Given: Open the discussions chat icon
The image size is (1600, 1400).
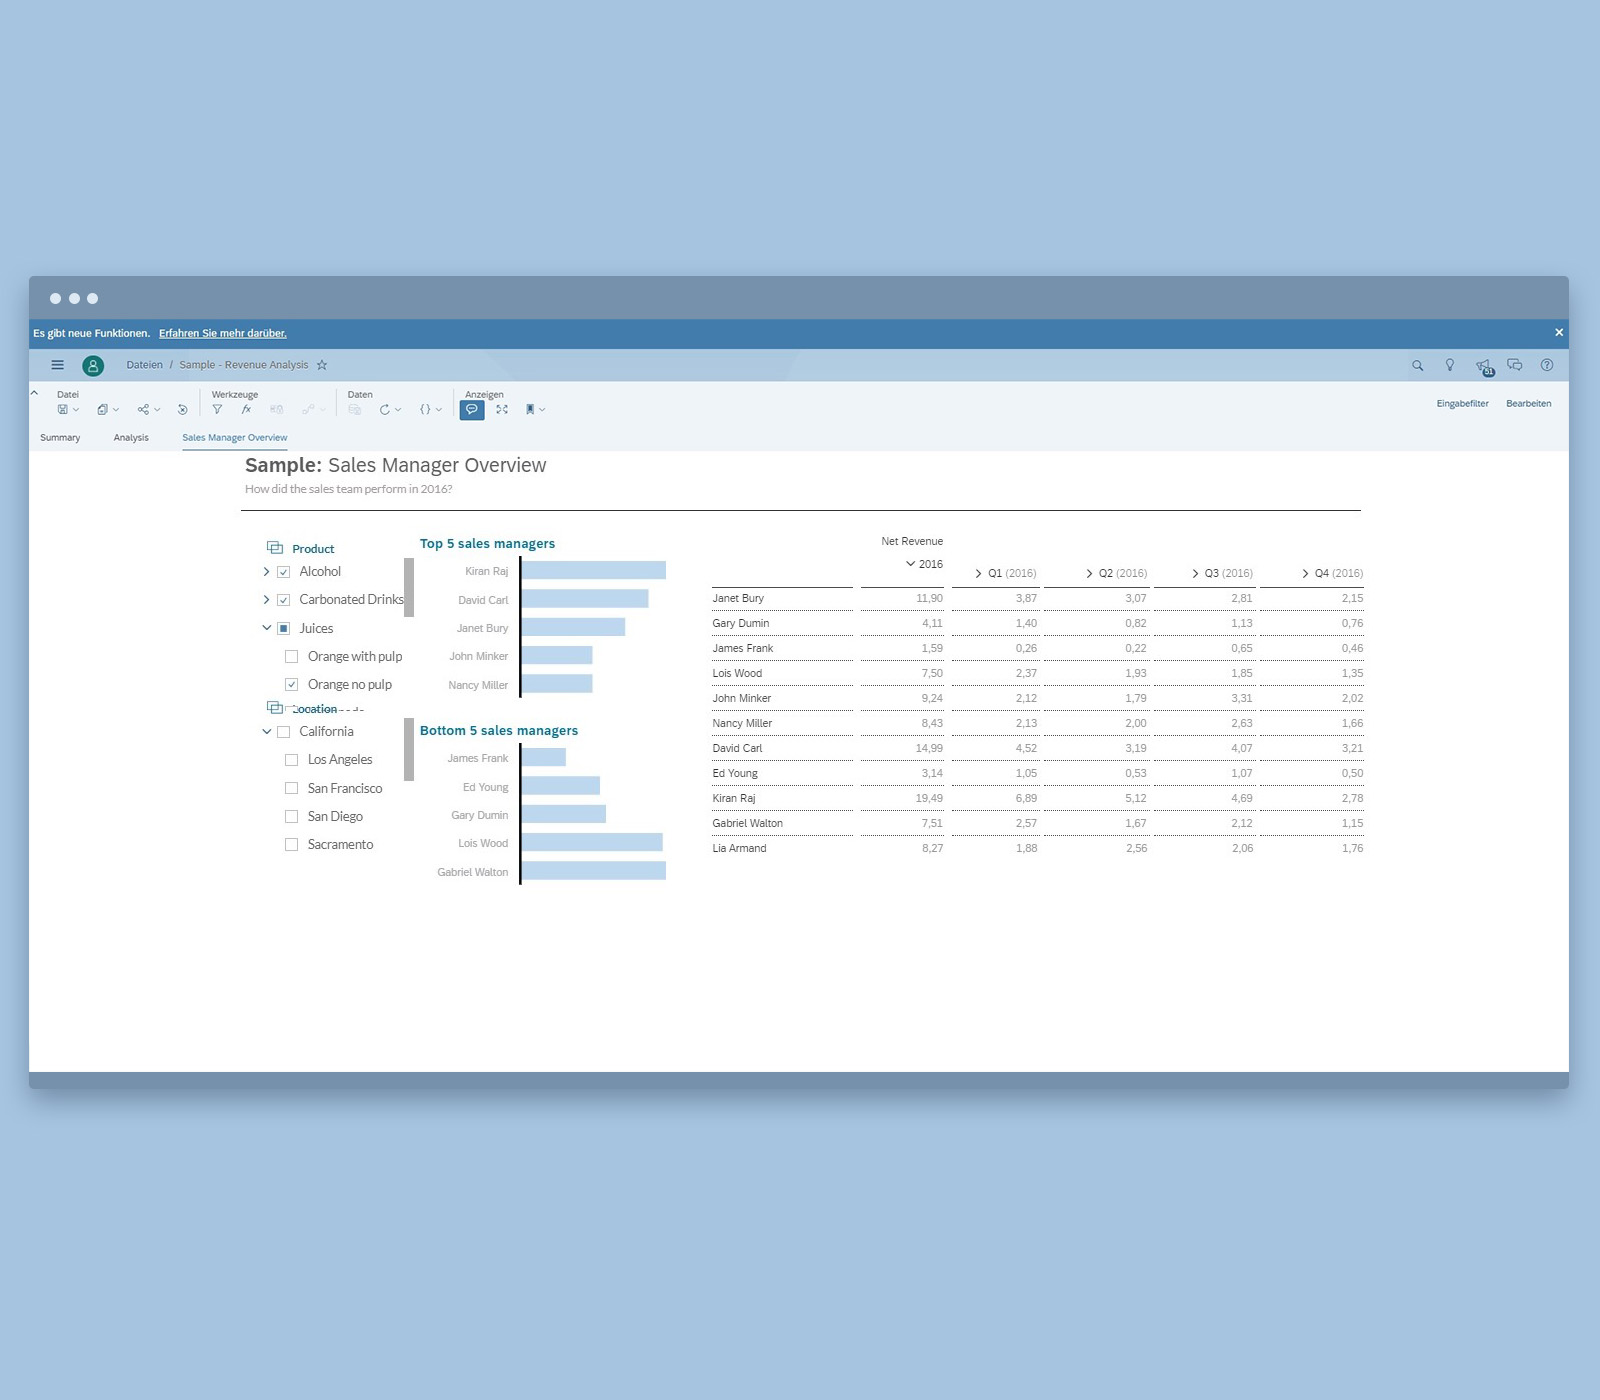Looking at the screenshot, I should pyautogui.click(x=1515, y=365).
